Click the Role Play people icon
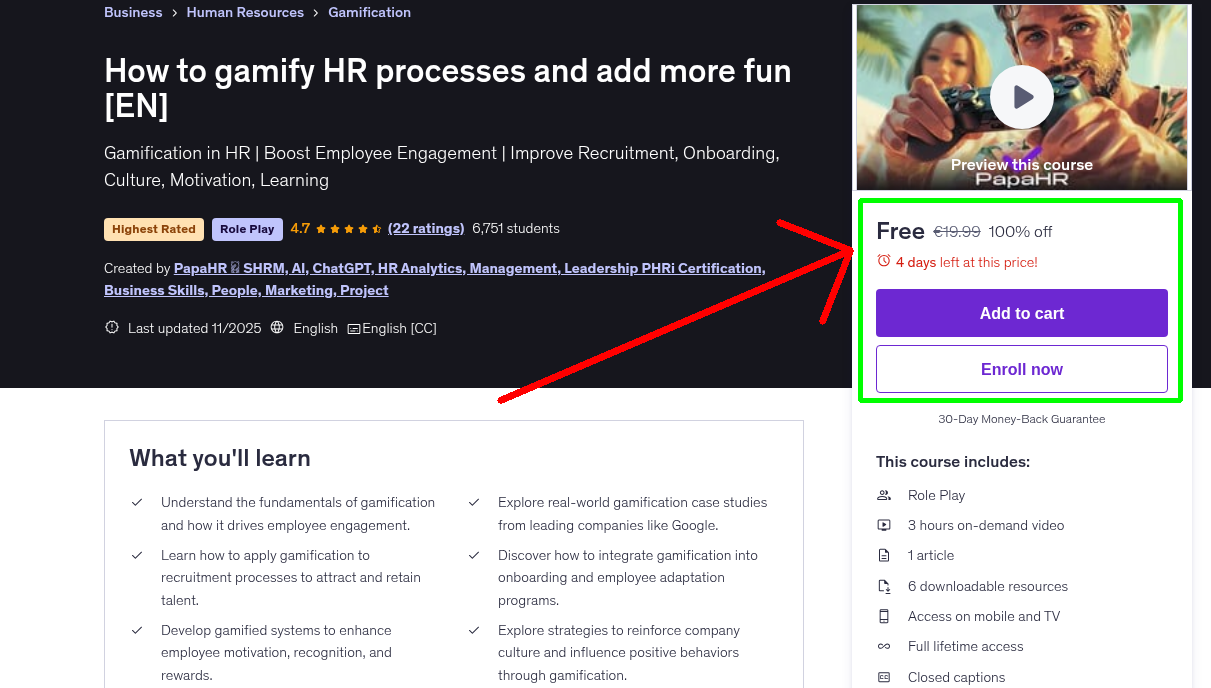 pyautogui.click(x=884, y=494)
